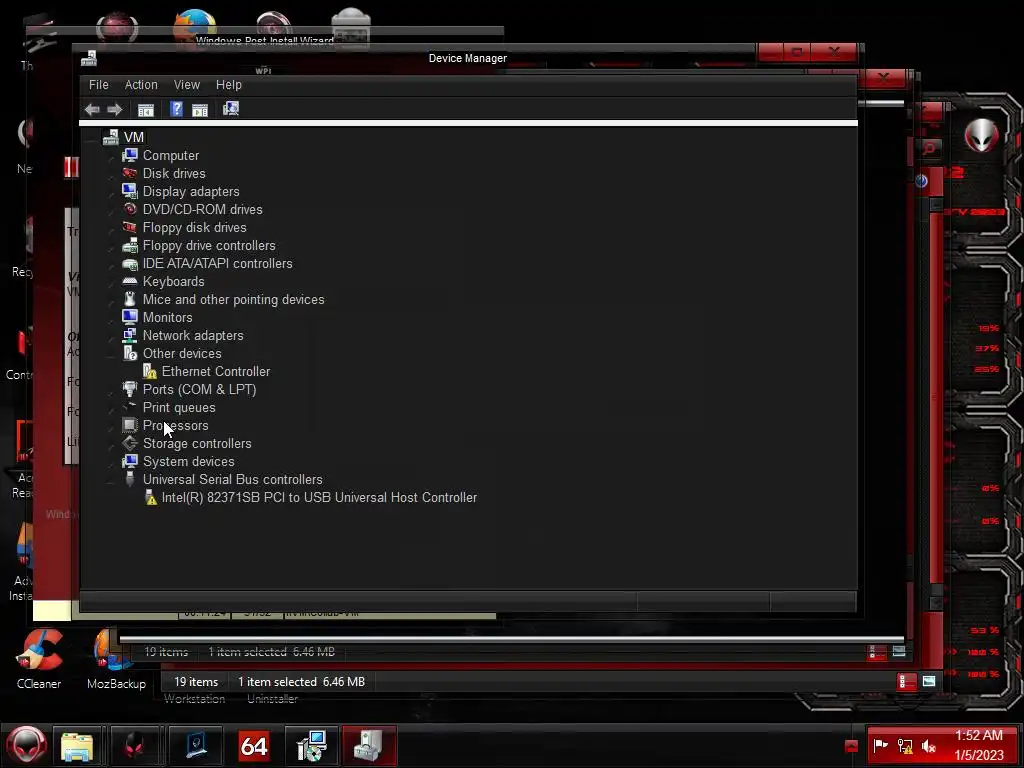The image size is (1024, 768).
Task: Click the show/hide console tree toolbar icon
Action: click(146, 110)
